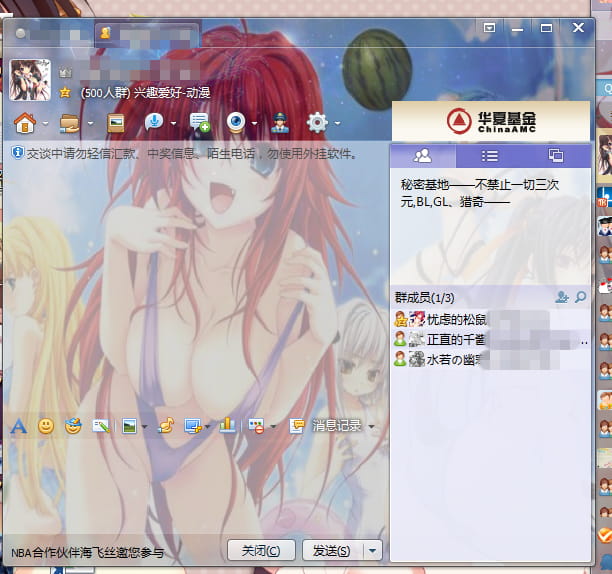This screenshot has height=574, width=612.
Task: Expand the 消息记录 message history dropdown
Action: 372,427
